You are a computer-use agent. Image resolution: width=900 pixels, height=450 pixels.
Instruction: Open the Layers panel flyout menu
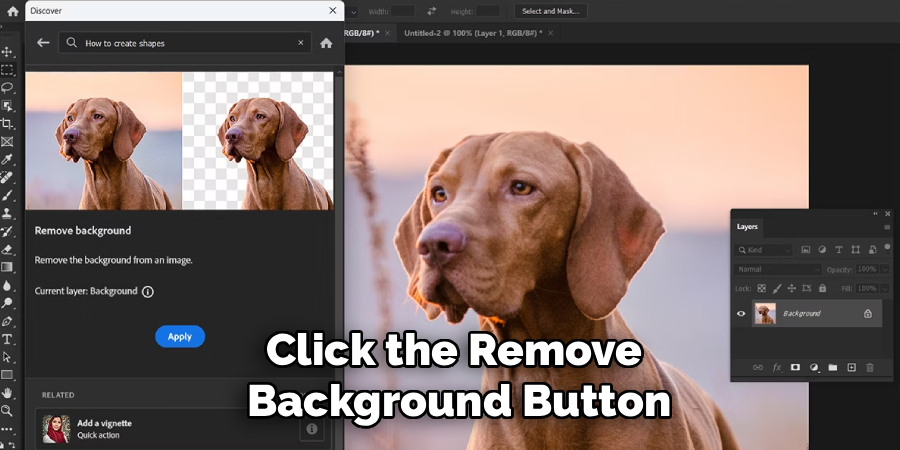tap(887, 227)
